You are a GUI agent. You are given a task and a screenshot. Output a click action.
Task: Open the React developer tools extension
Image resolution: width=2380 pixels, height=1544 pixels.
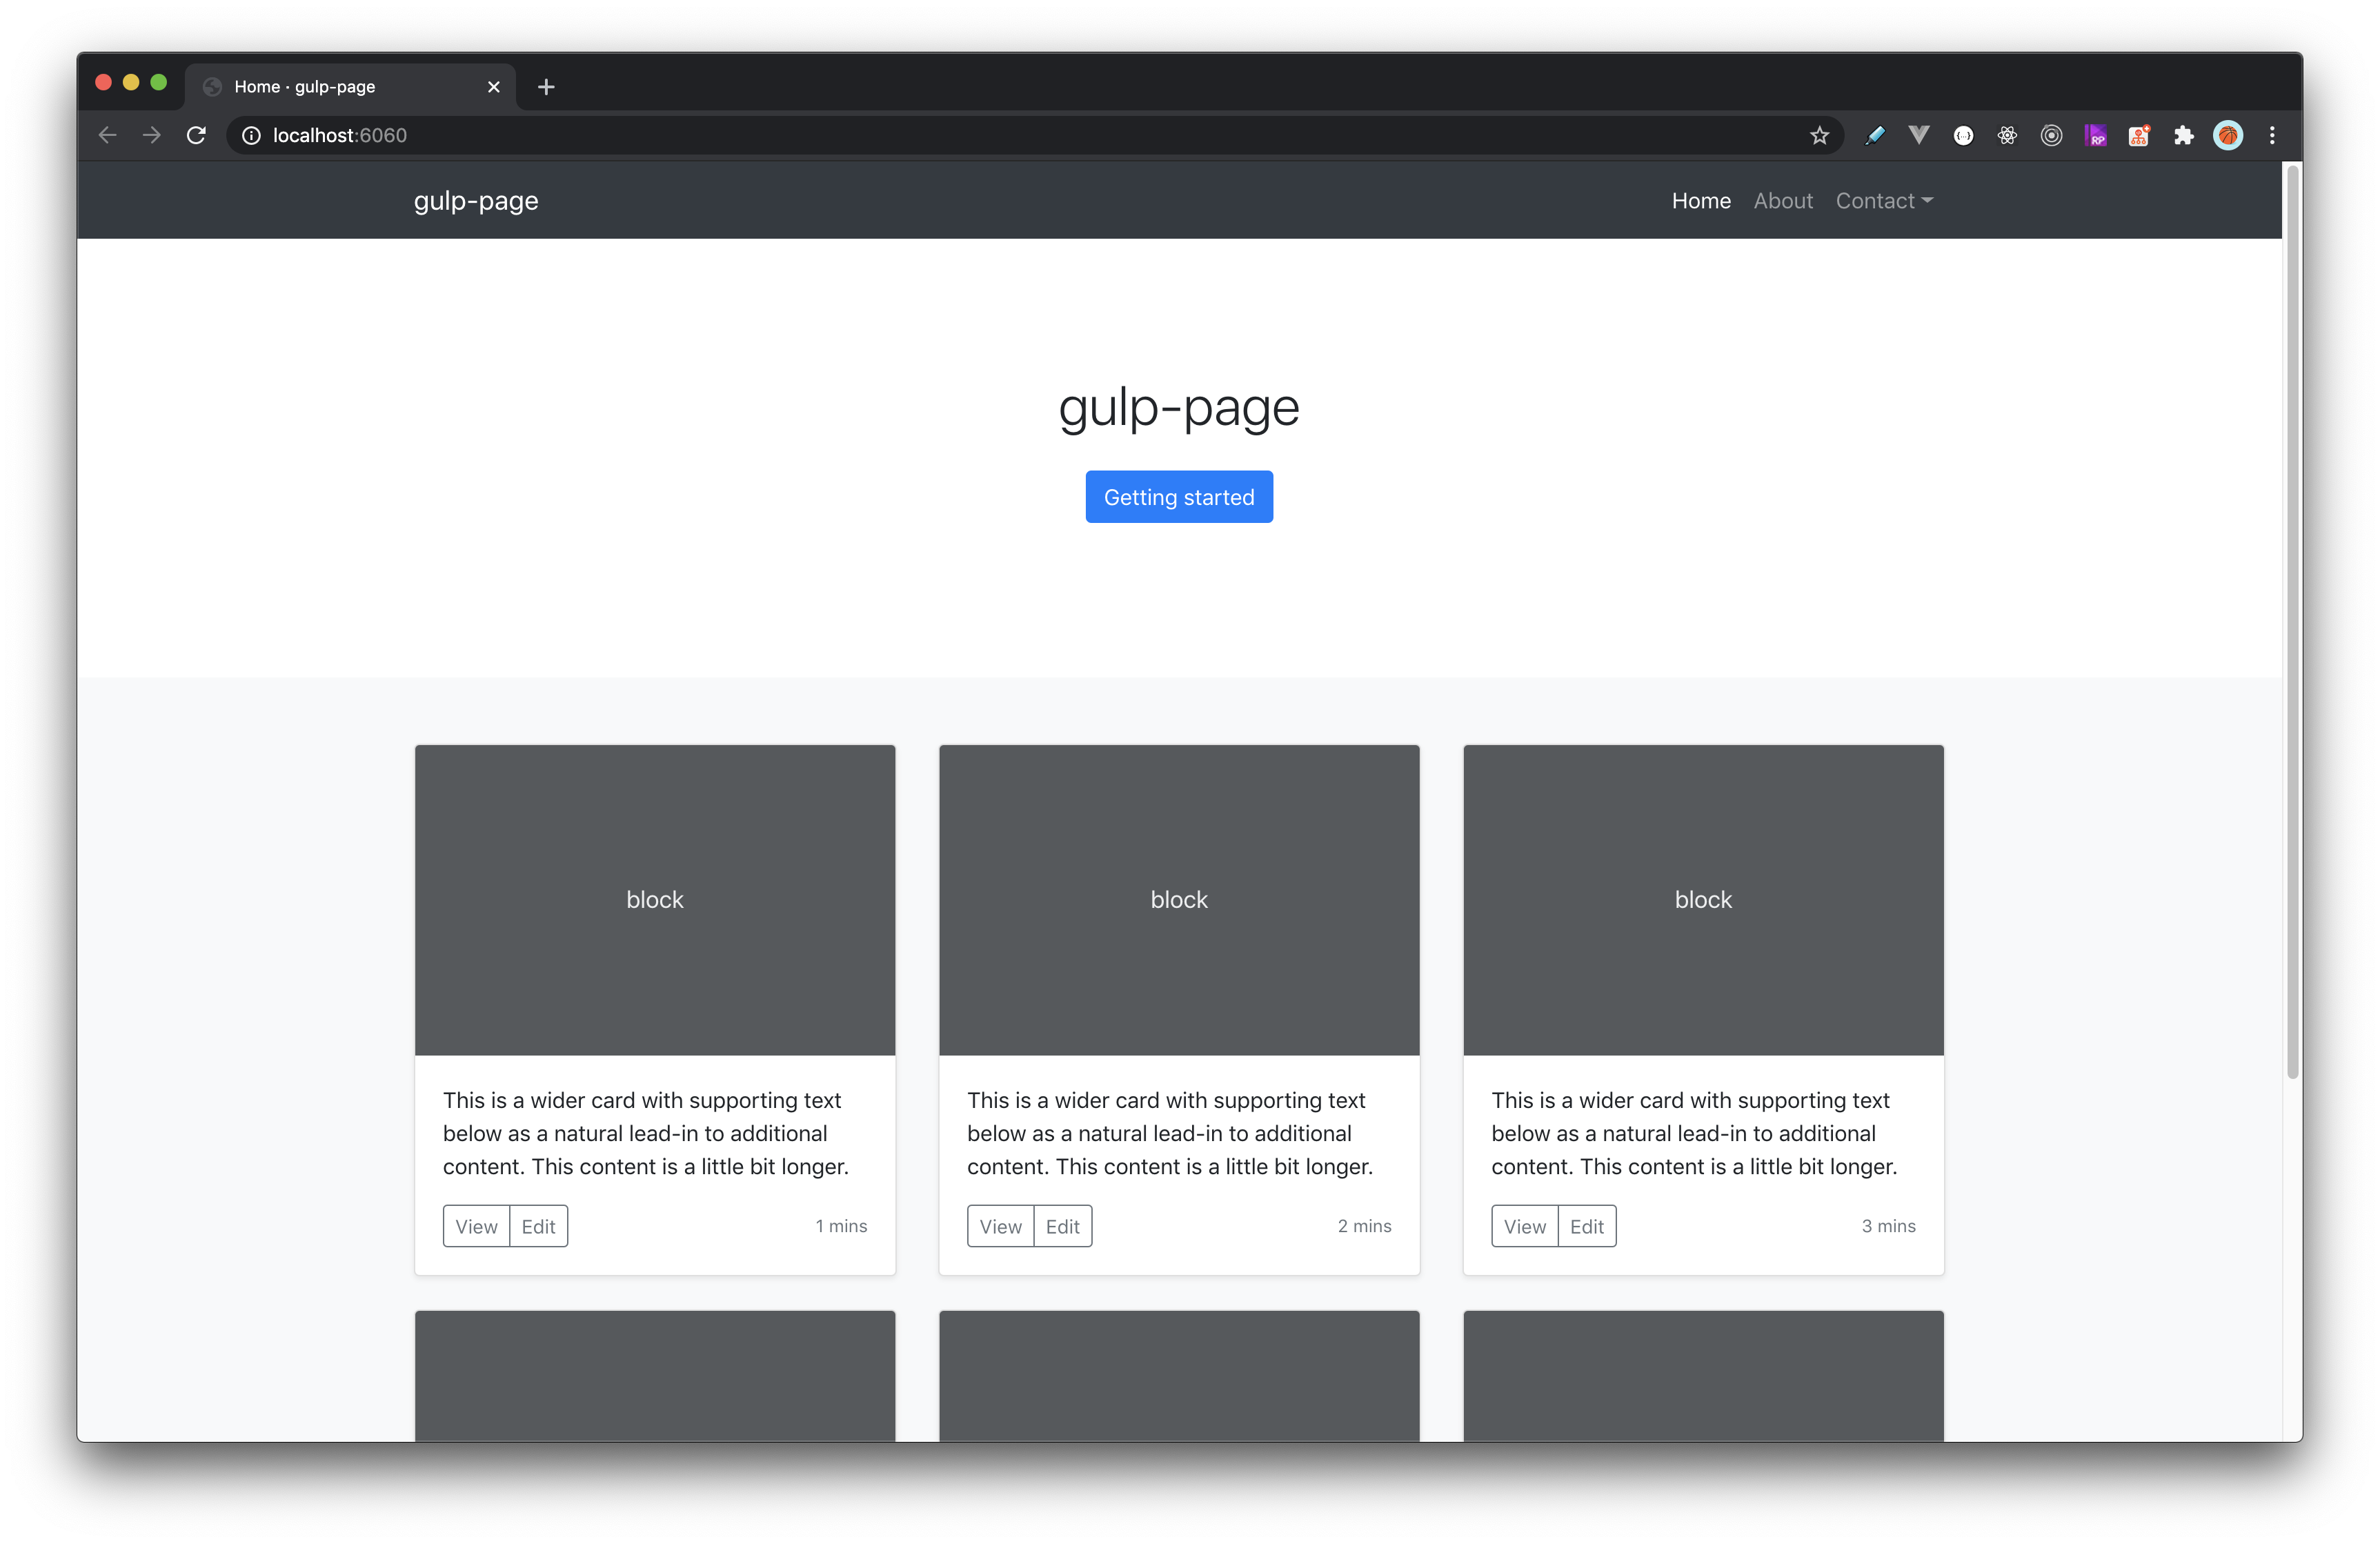coord(2007,135)
